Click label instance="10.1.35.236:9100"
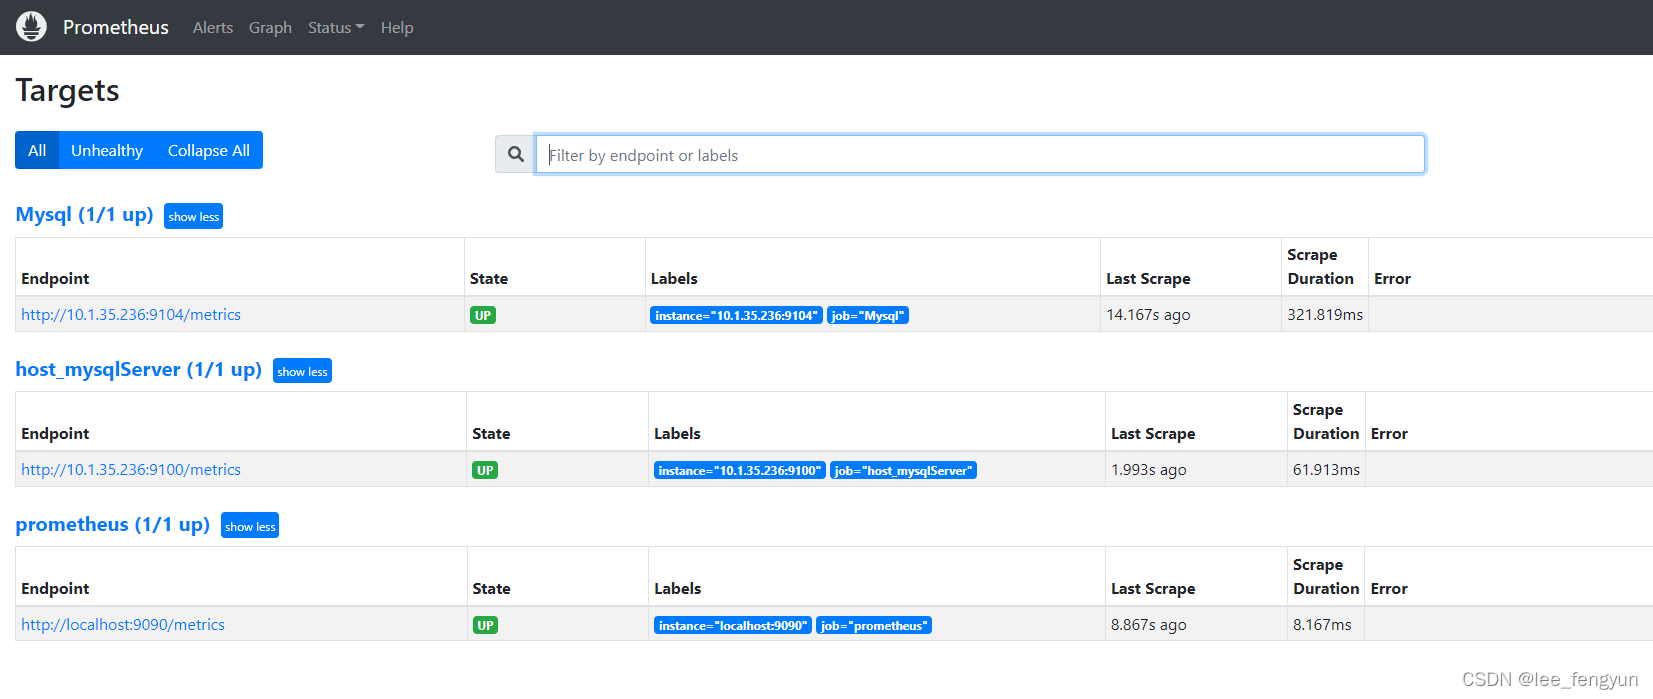Viewport: 1653px width, 699px height. pyautogui.click(x=740, y=470)
